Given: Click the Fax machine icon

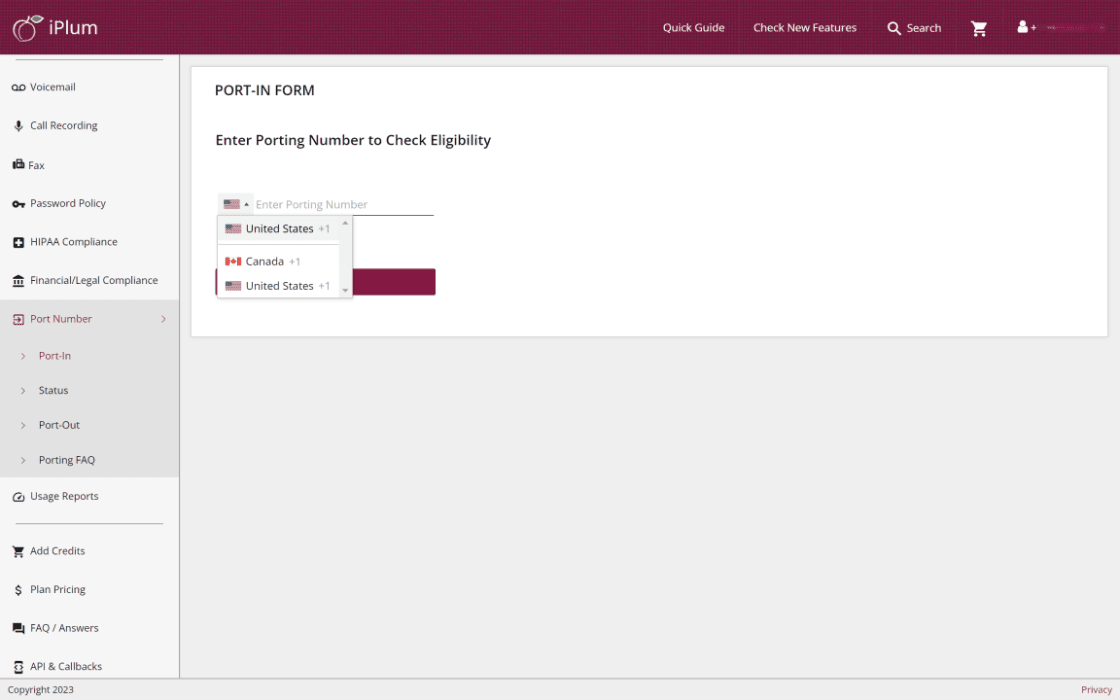Looking at the screenshot, I should [x=18, y=165].
